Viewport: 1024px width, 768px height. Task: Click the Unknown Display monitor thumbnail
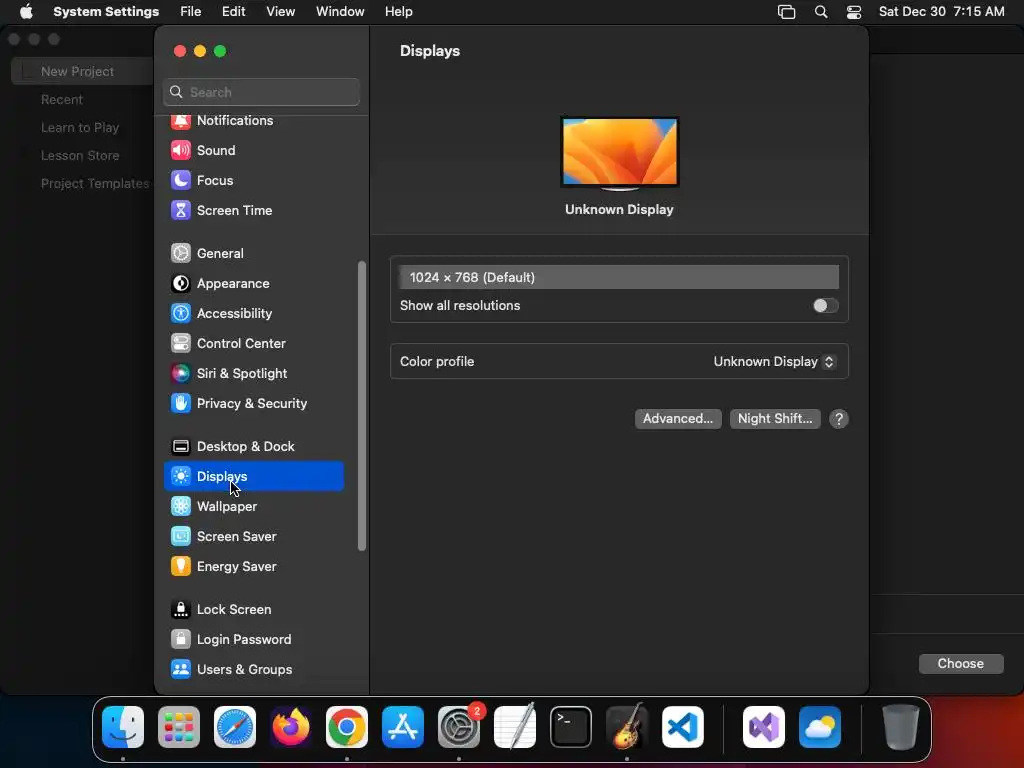pos(619,153)
